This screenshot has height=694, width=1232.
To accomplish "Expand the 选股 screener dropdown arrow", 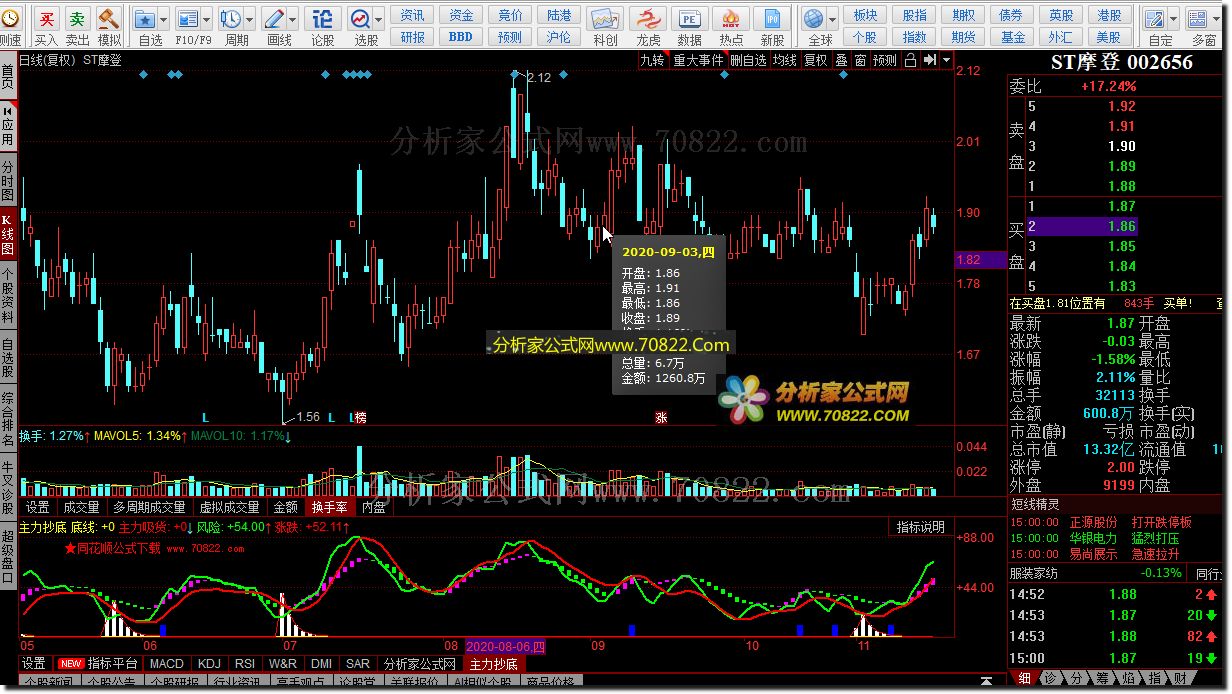I will [378, 19].
